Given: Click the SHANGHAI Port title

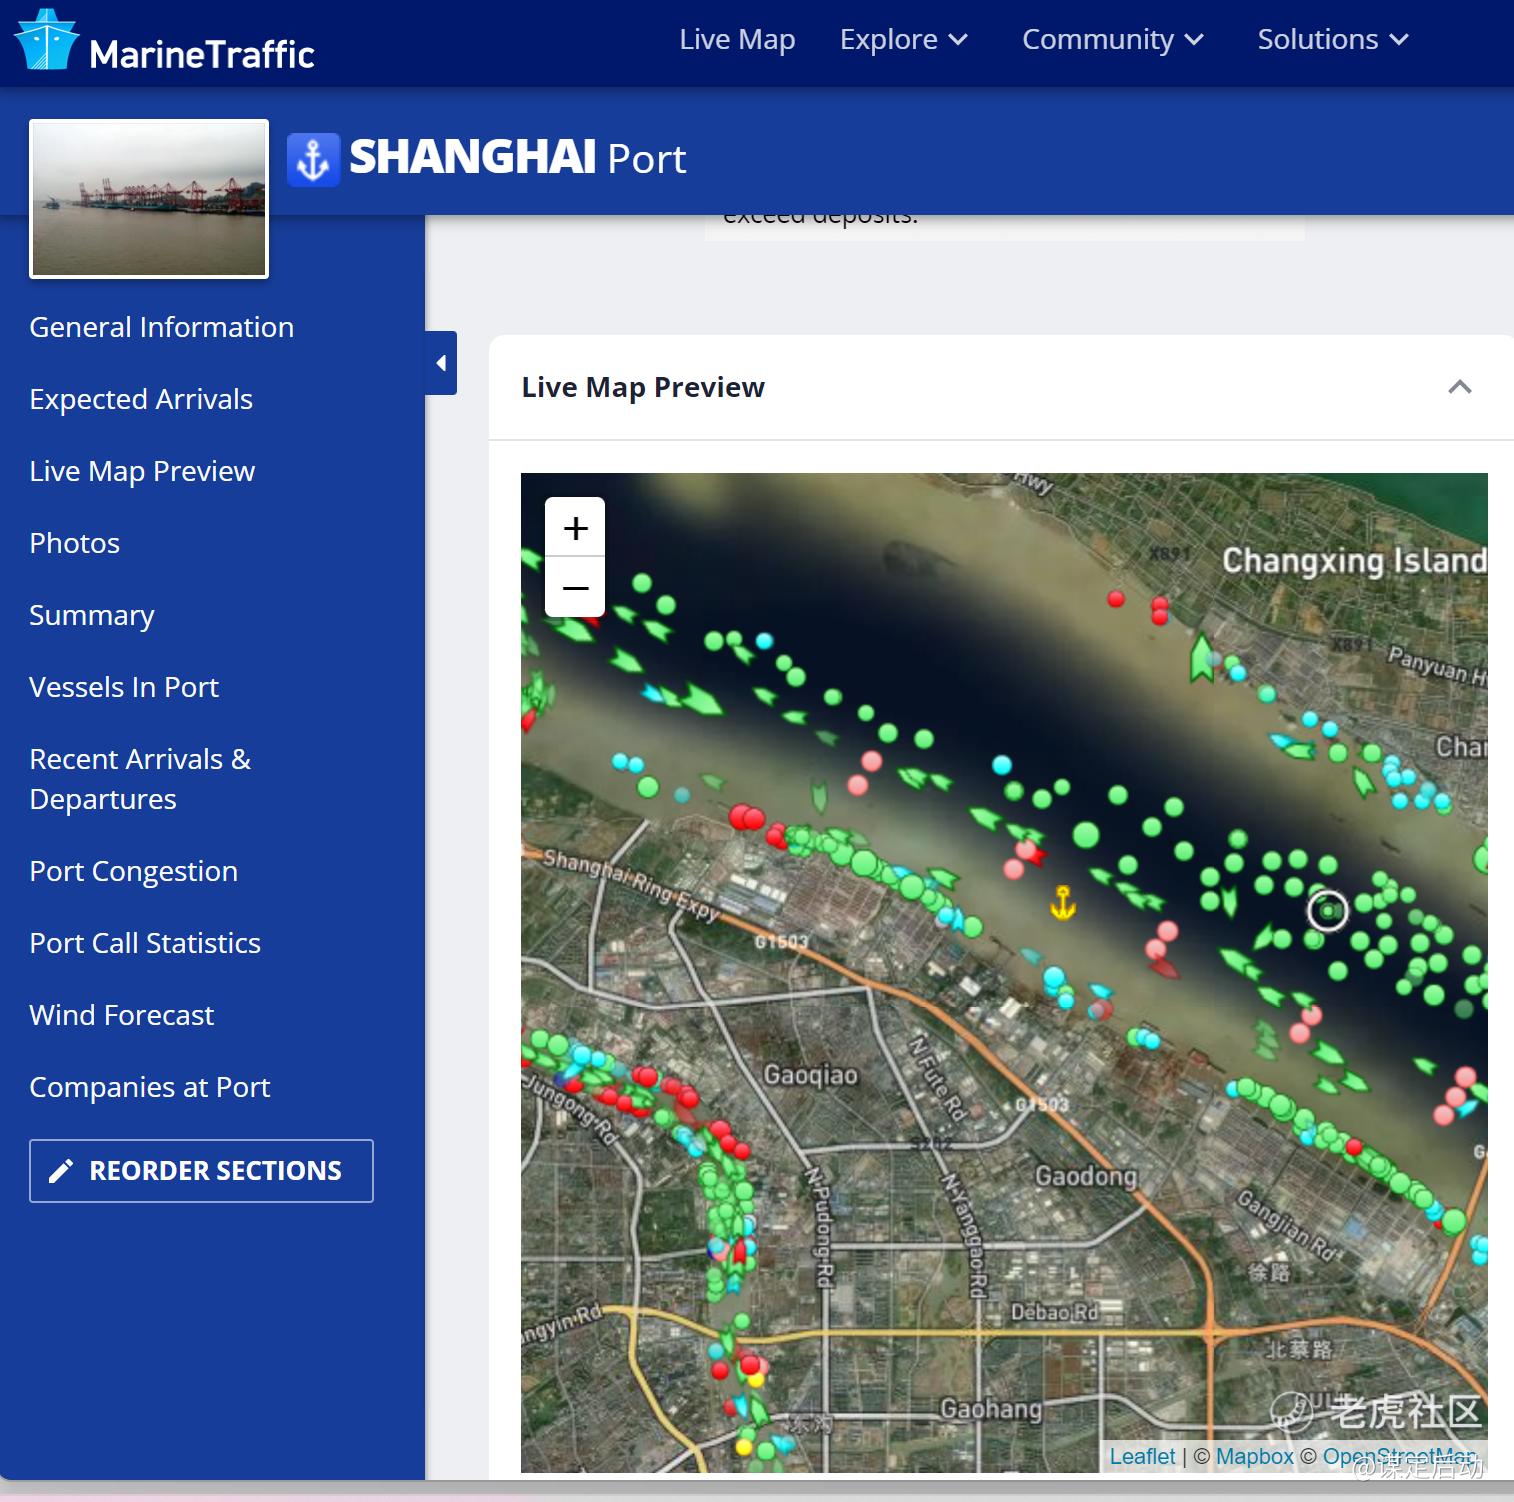Looking at the screenshot, I should pos(518,158).
